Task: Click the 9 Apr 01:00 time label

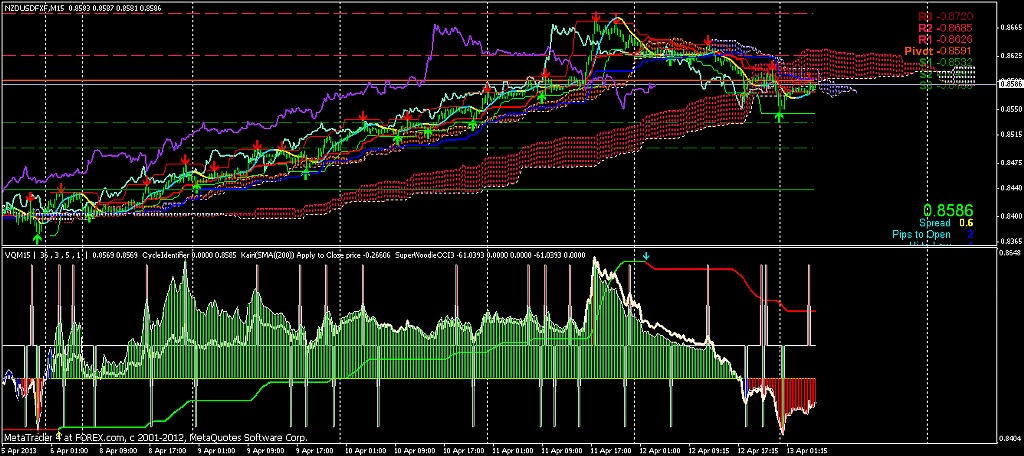Action: 216,451
